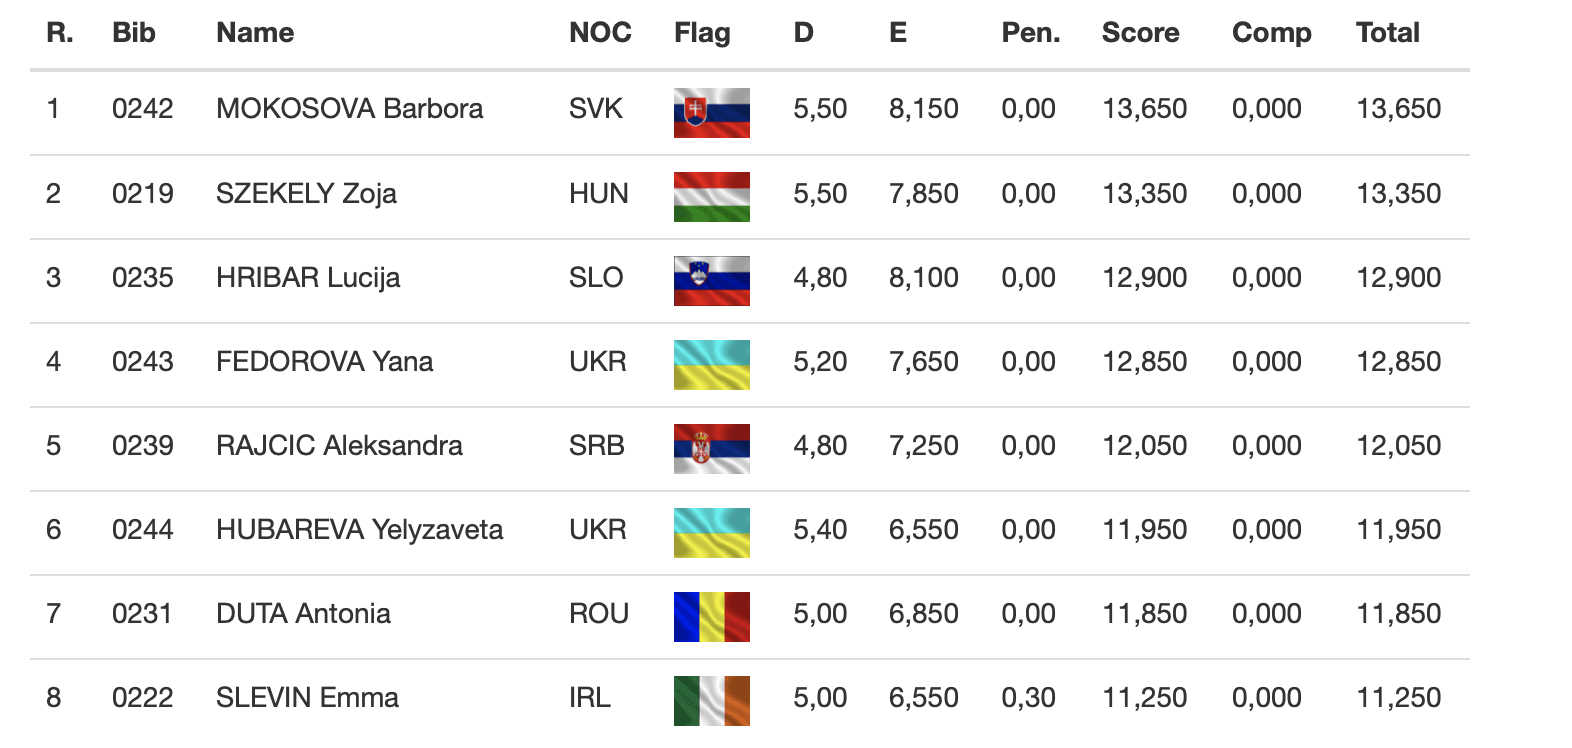Click the Bib column header
Viewport: 1572px width, 748px height.
(134, 33)
